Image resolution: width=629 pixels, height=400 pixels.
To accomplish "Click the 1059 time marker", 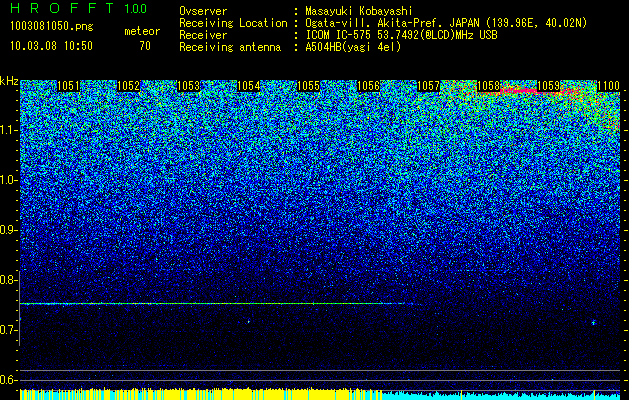I will coord(548,86).
